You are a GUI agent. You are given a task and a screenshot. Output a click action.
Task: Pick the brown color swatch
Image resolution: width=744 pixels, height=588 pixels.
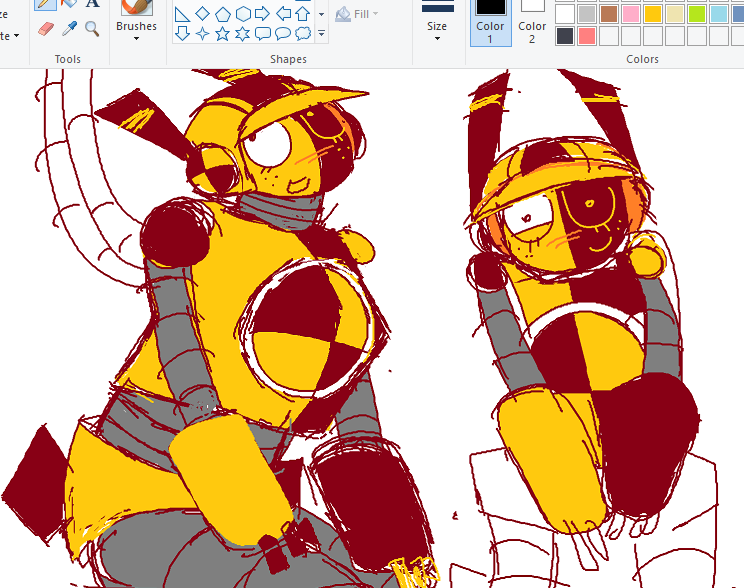pos(609,14)
